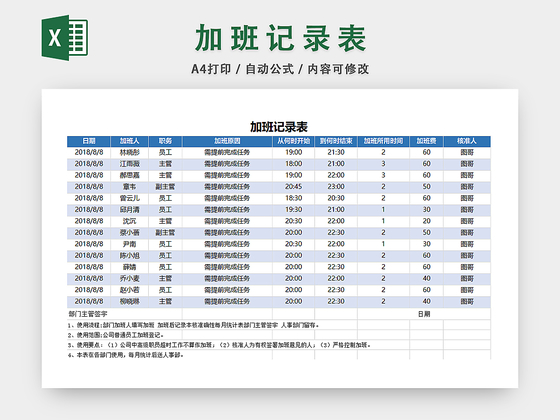Click the 员工 position in 林晓彤's row
The image size is (560, 420).
coord(165,152)
